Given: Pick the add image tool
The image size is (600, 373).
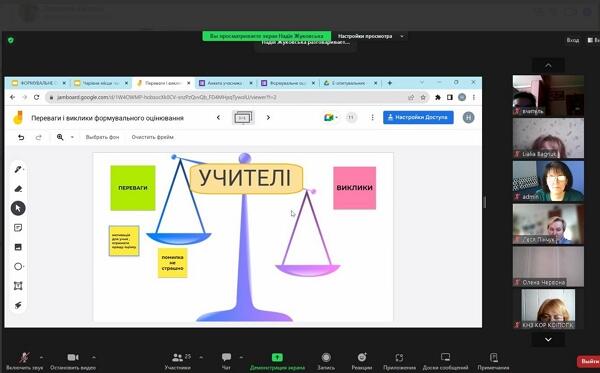Looking at the screenshot, I should click(18, 247).
